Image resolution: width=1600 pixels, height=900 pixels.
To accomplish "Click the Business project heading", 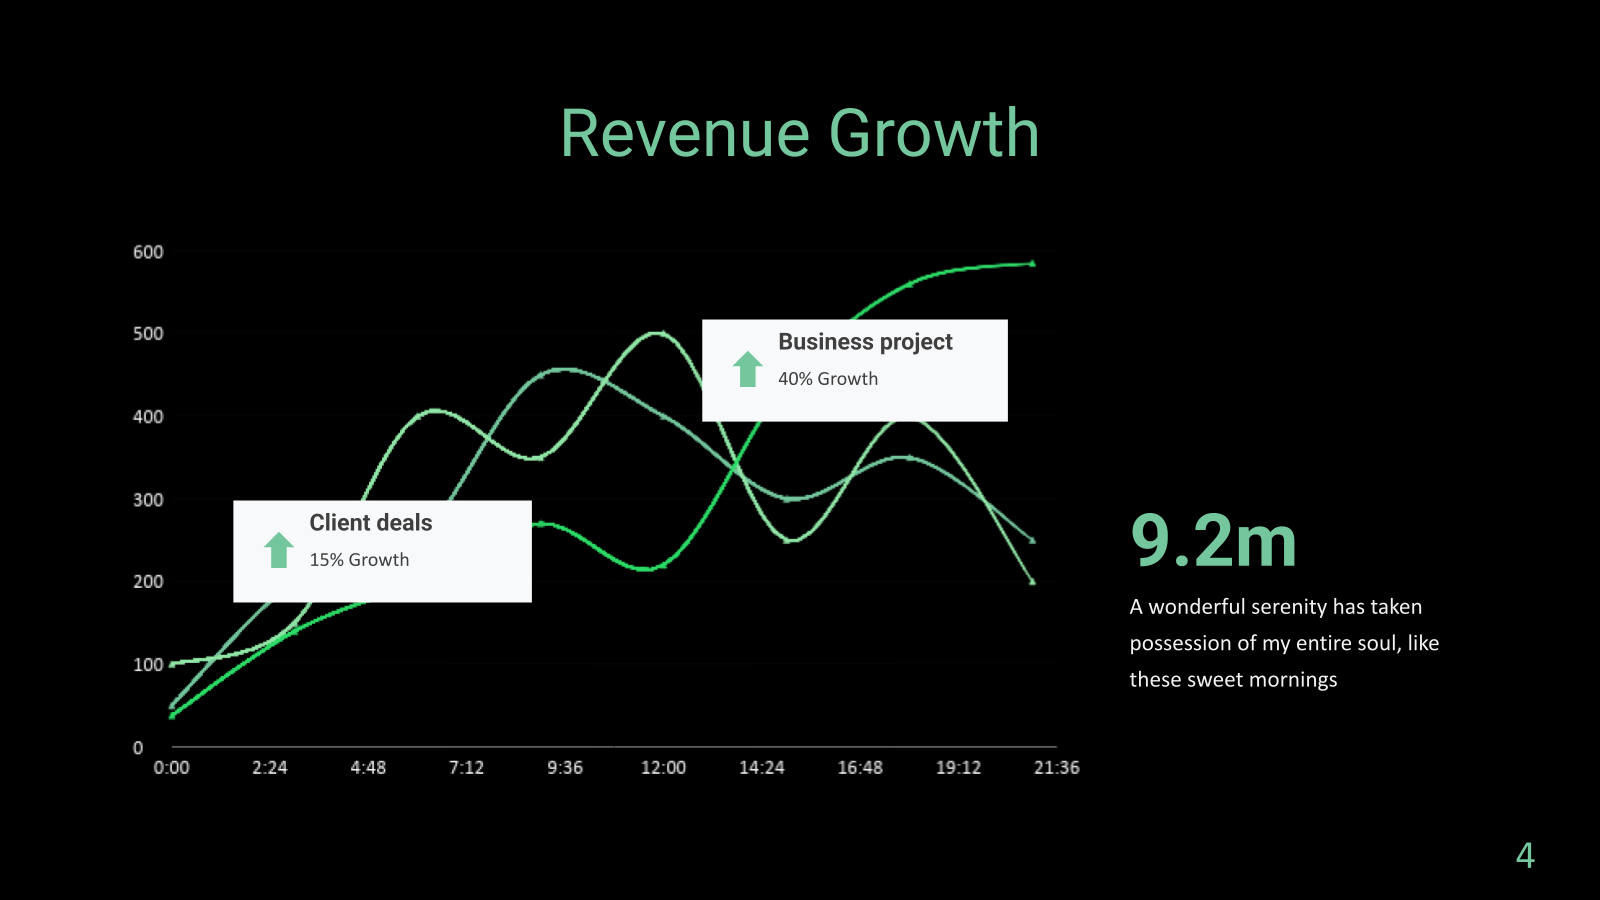I will (865, 342).
